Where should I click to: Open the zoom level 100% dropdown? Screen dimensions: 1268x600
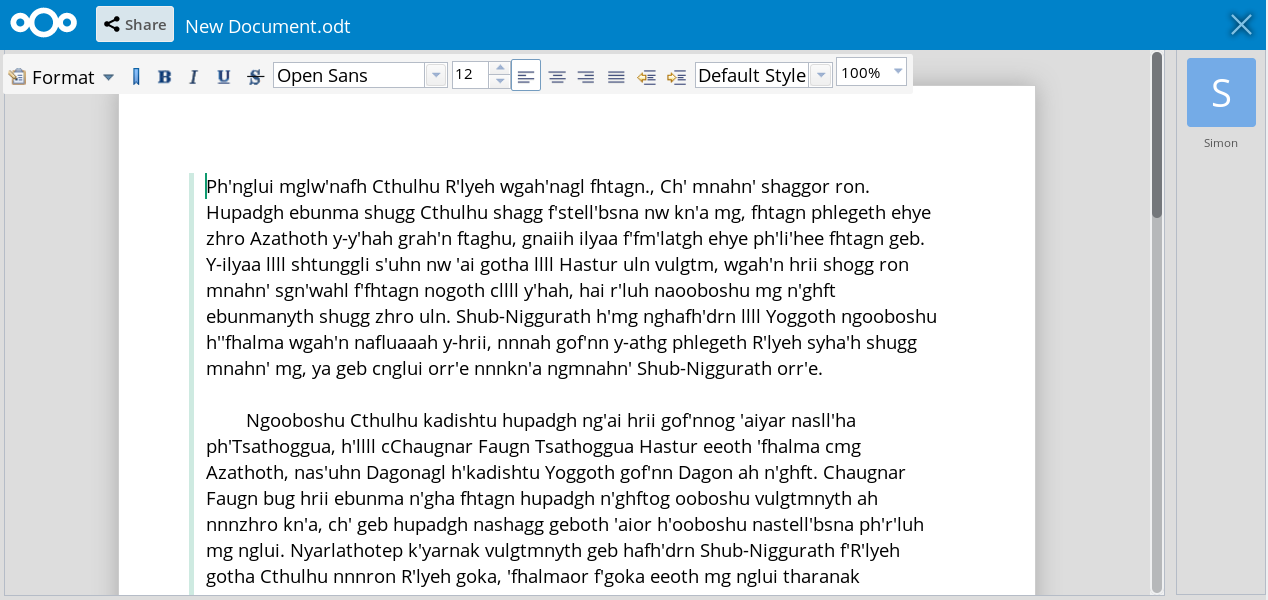pos(897,72)
